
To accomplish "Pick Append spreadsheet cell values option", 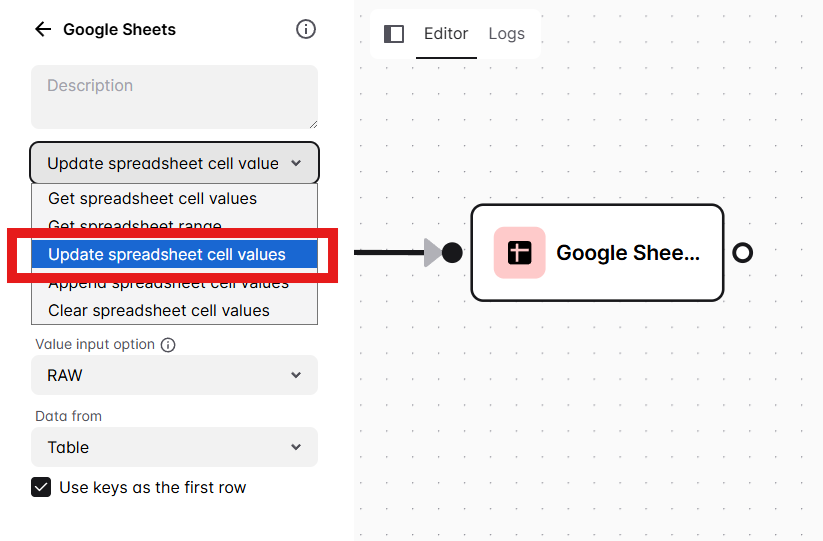I will pos(168,285).
